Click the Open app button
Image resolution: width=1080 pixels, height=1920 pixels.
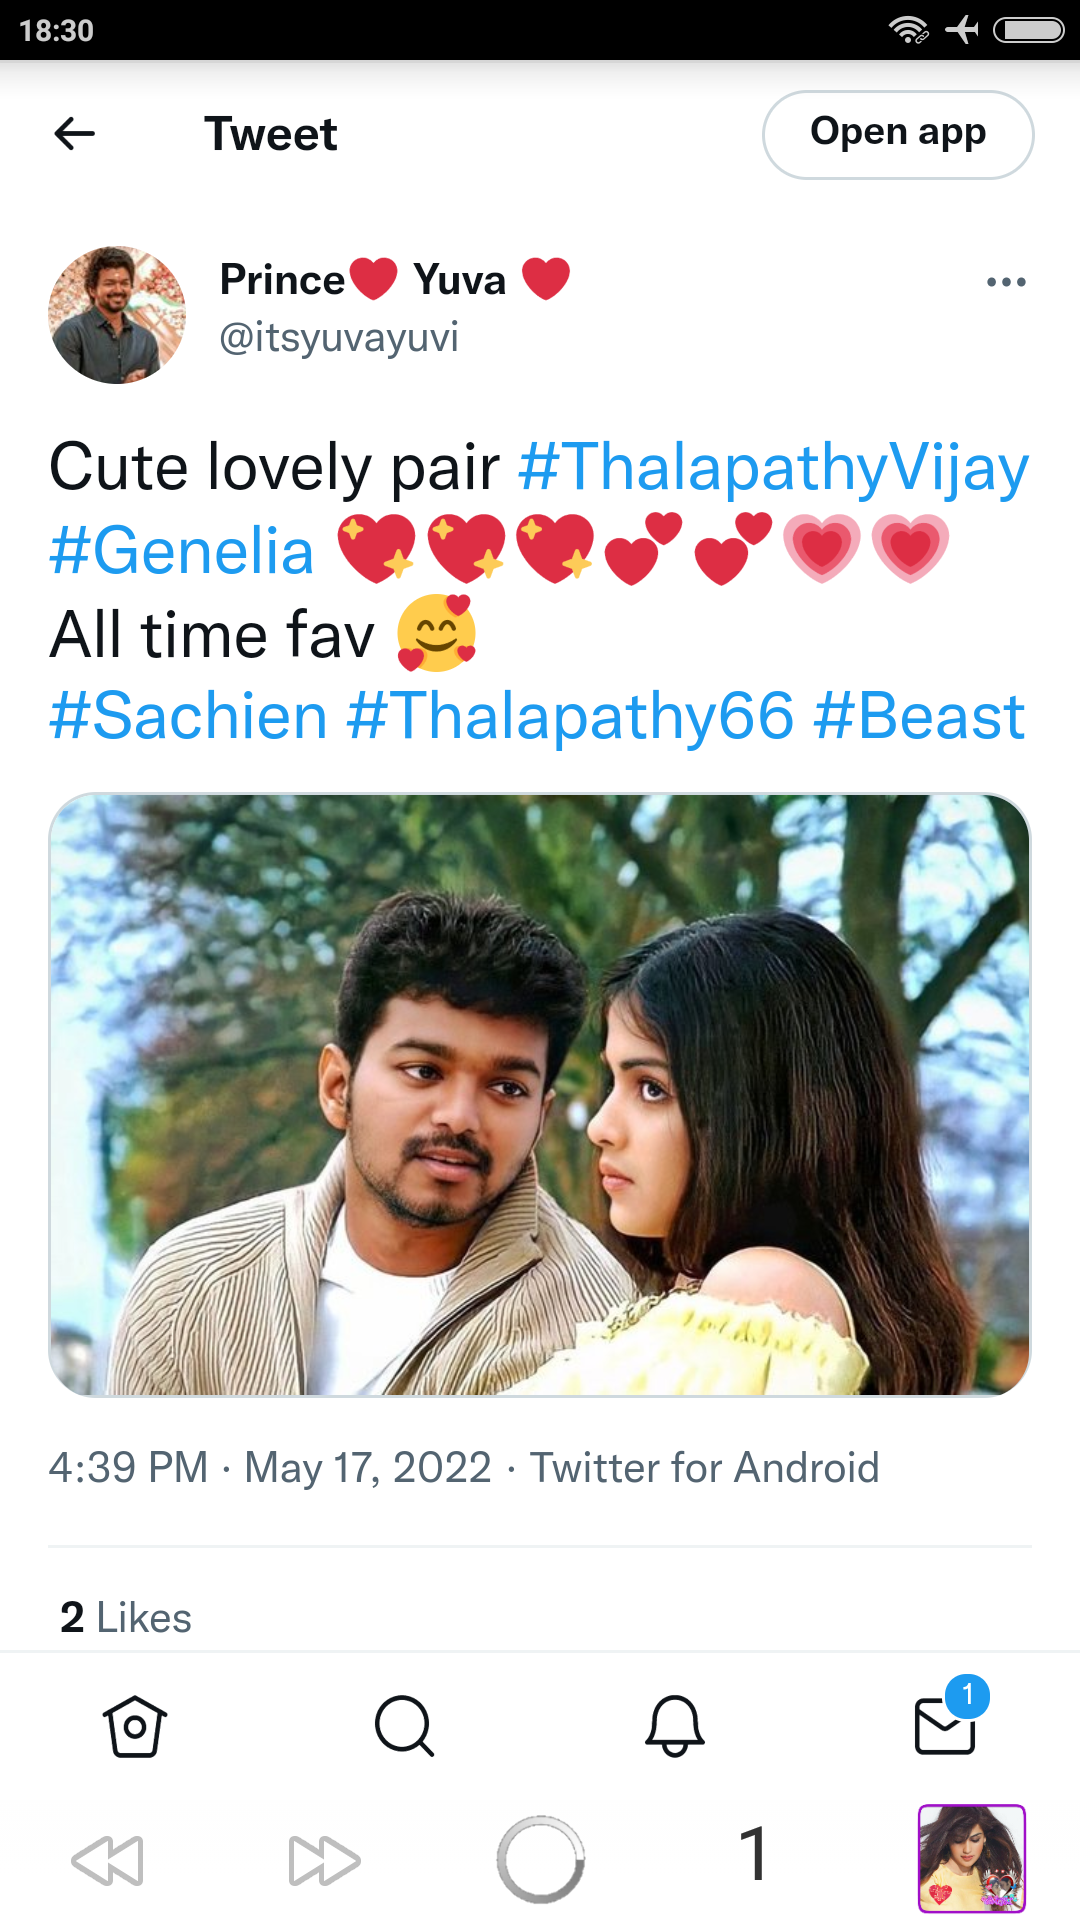[898, 135]
